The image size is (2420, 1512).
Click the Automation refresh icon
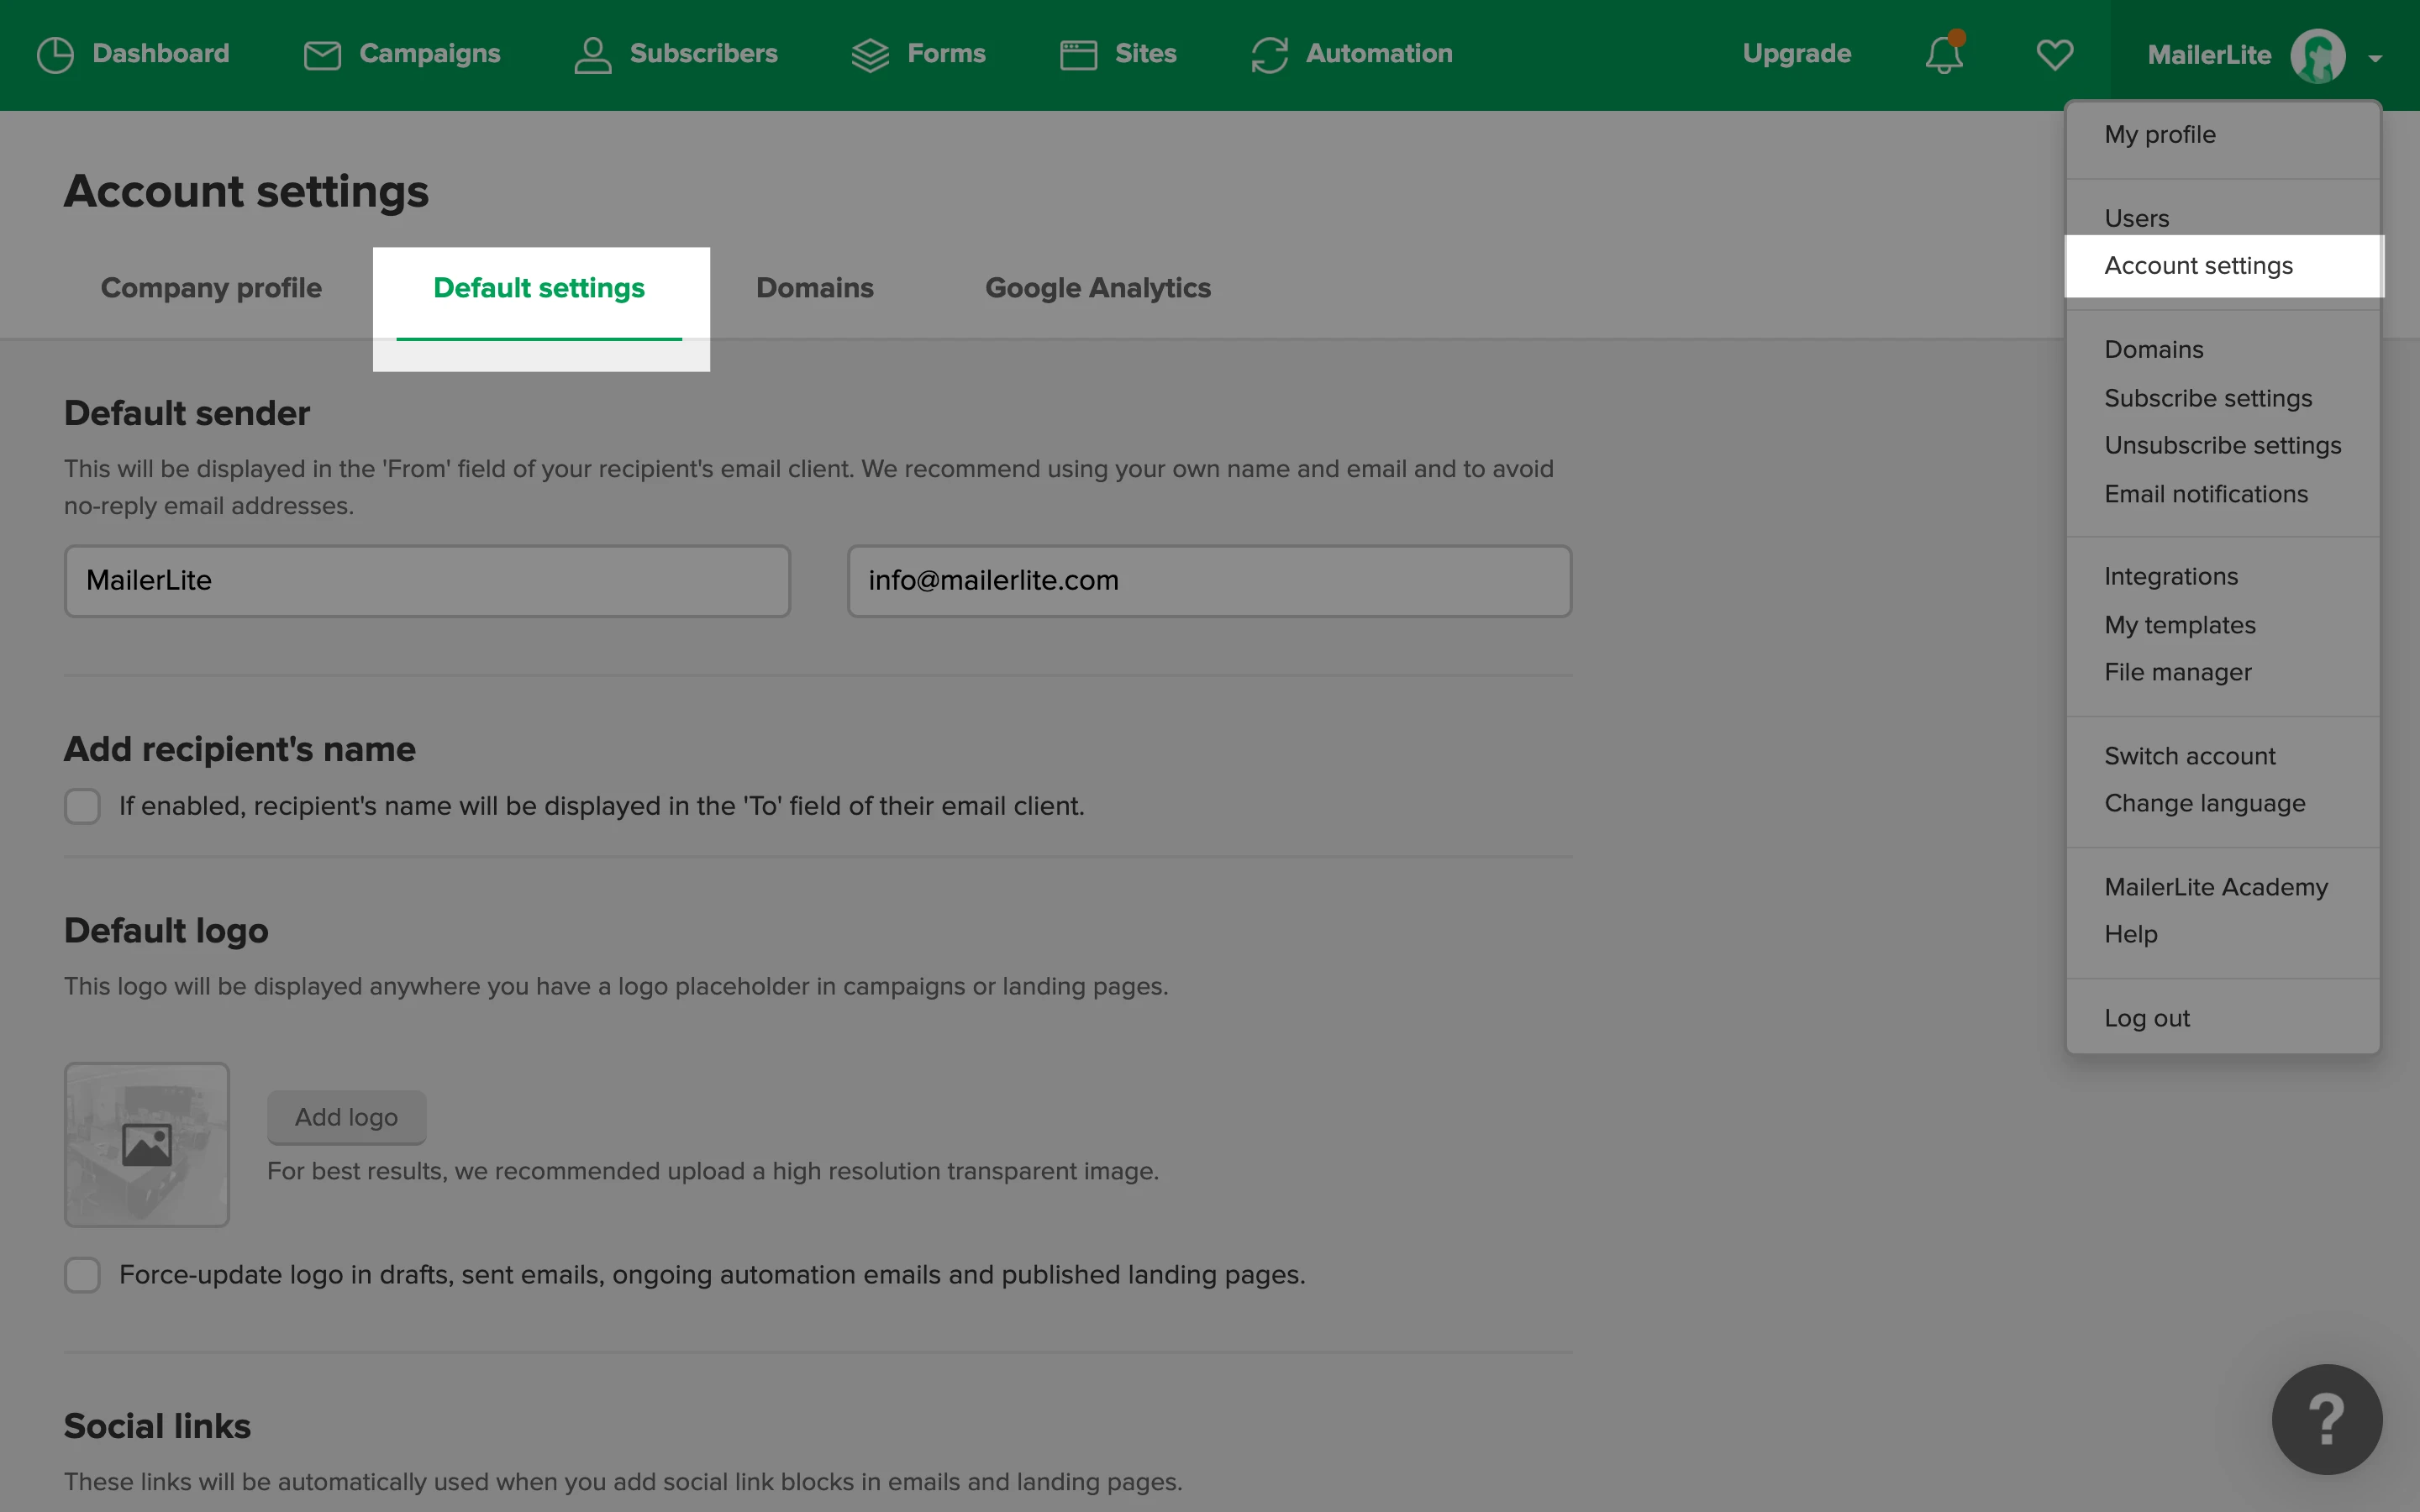[x=1269, y=55]
